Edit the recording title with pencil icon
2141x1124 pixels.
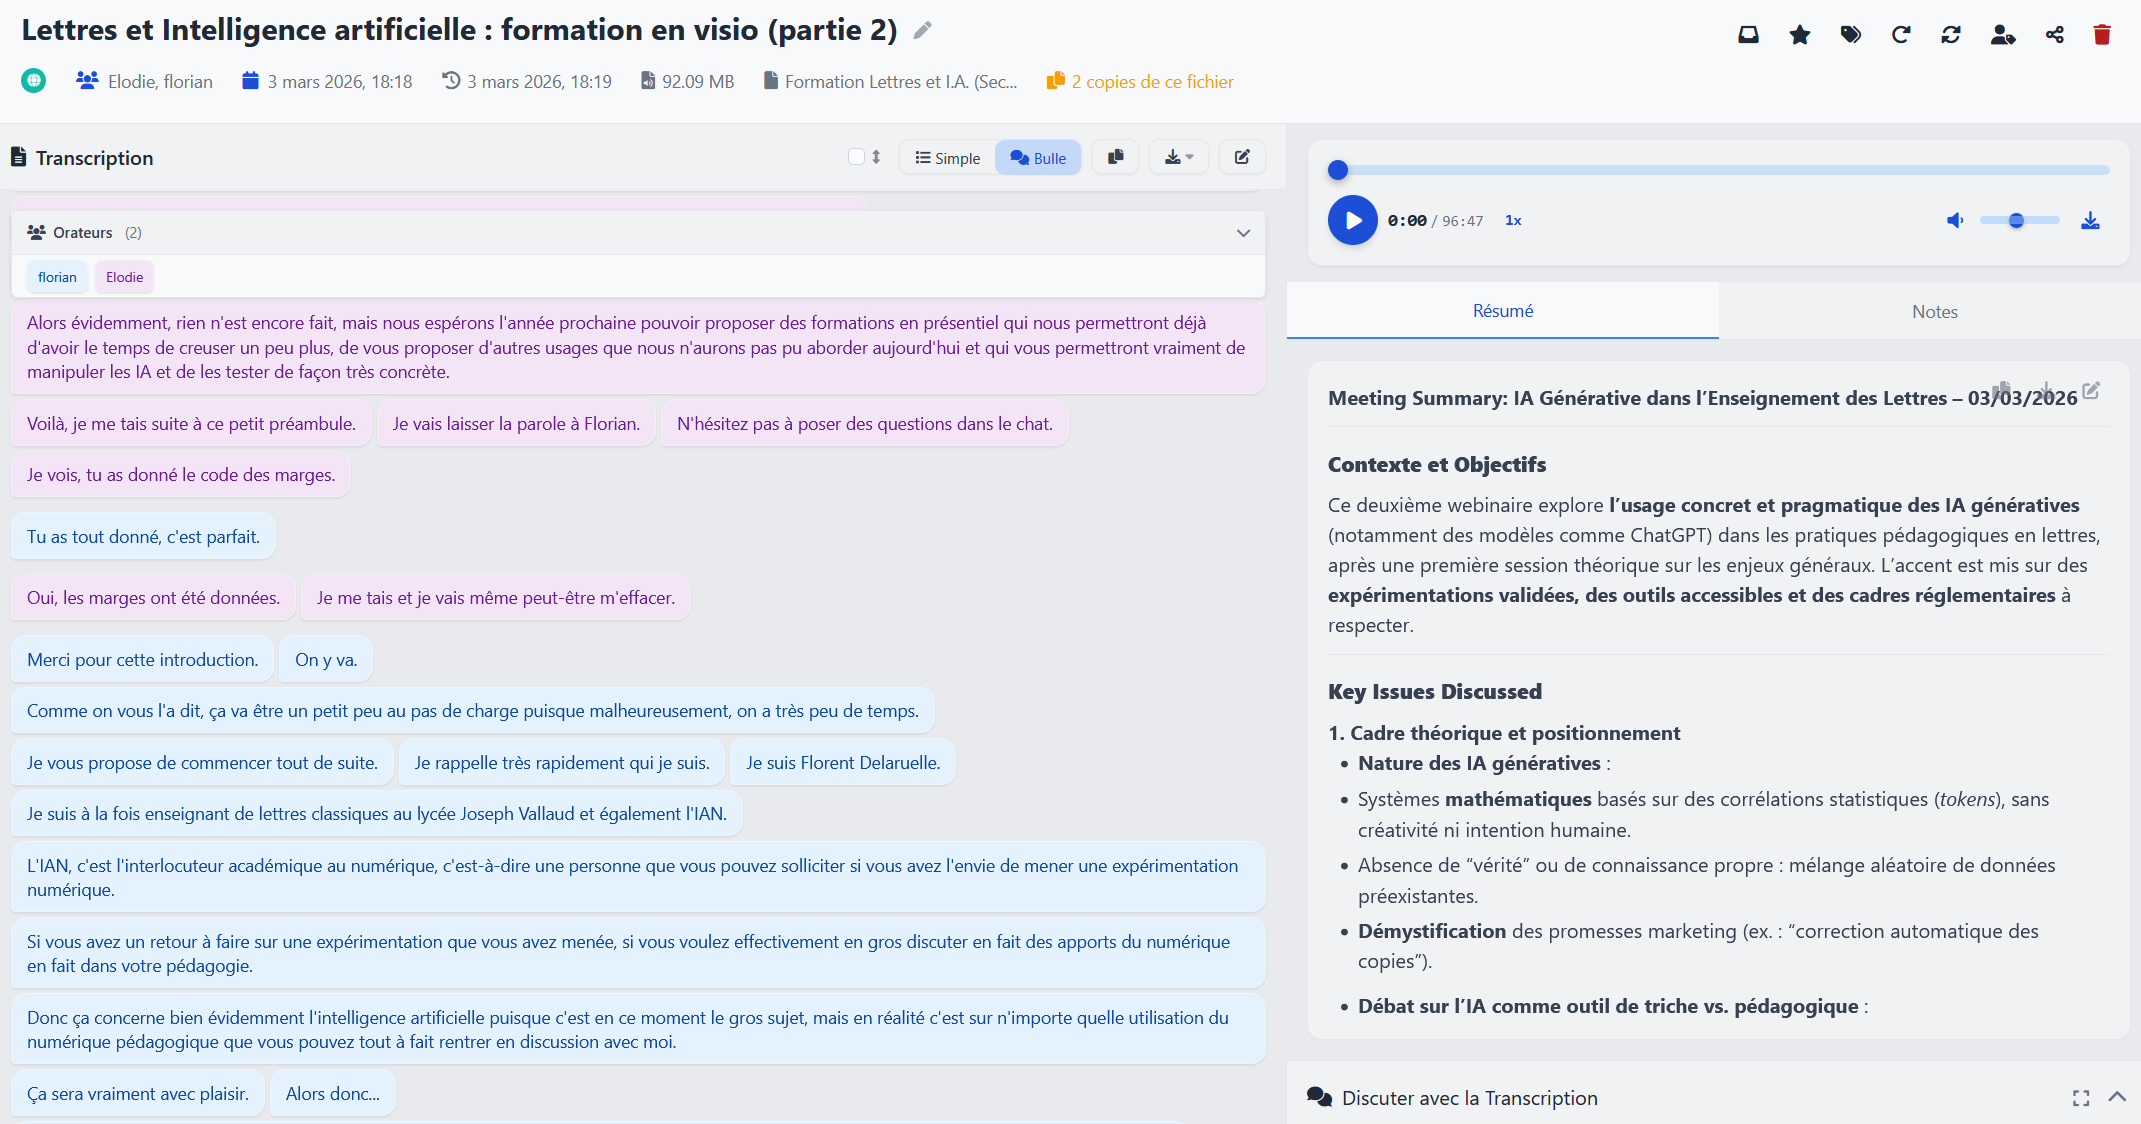click(x=922, y=31)
